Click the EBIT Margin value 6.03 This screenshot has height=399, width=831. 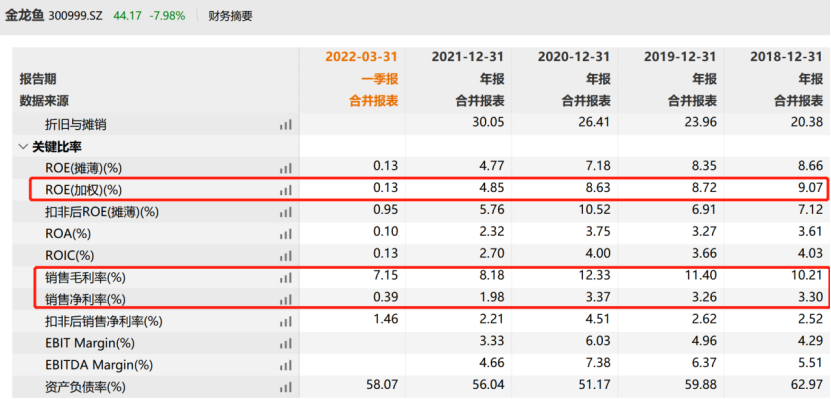click(598, 341)
